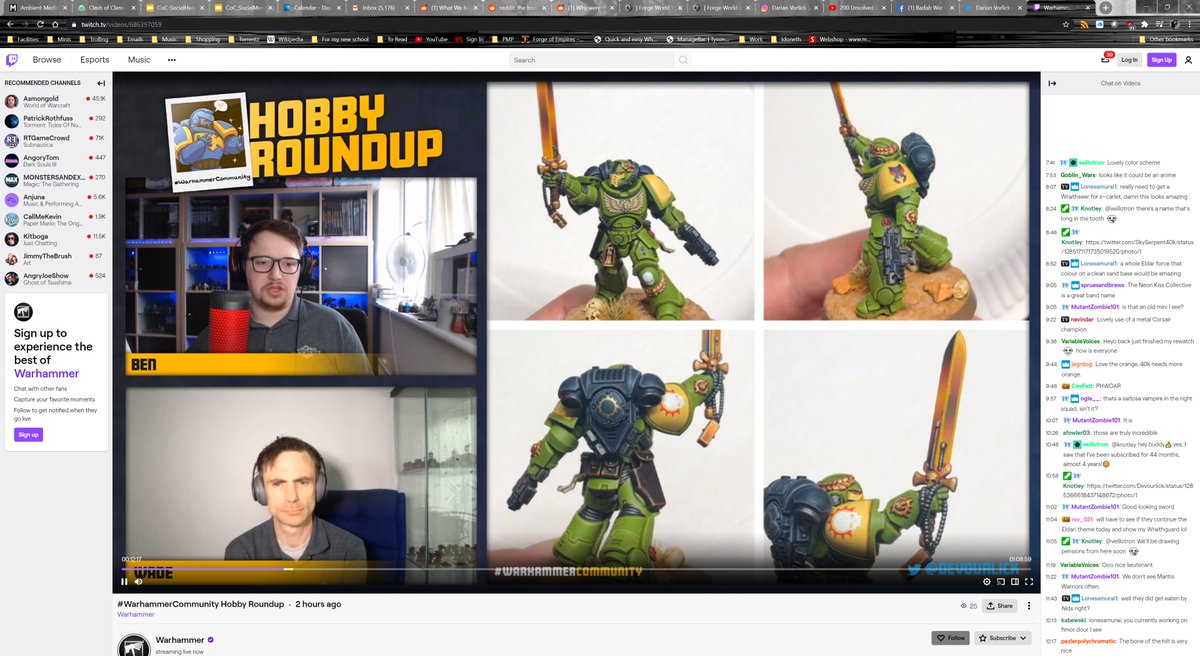Jump to chat timestamp 12:17
Image resolution: width=1200 pixels, height=656 pixels.
pyautogui.click(x=1051, y=641)
